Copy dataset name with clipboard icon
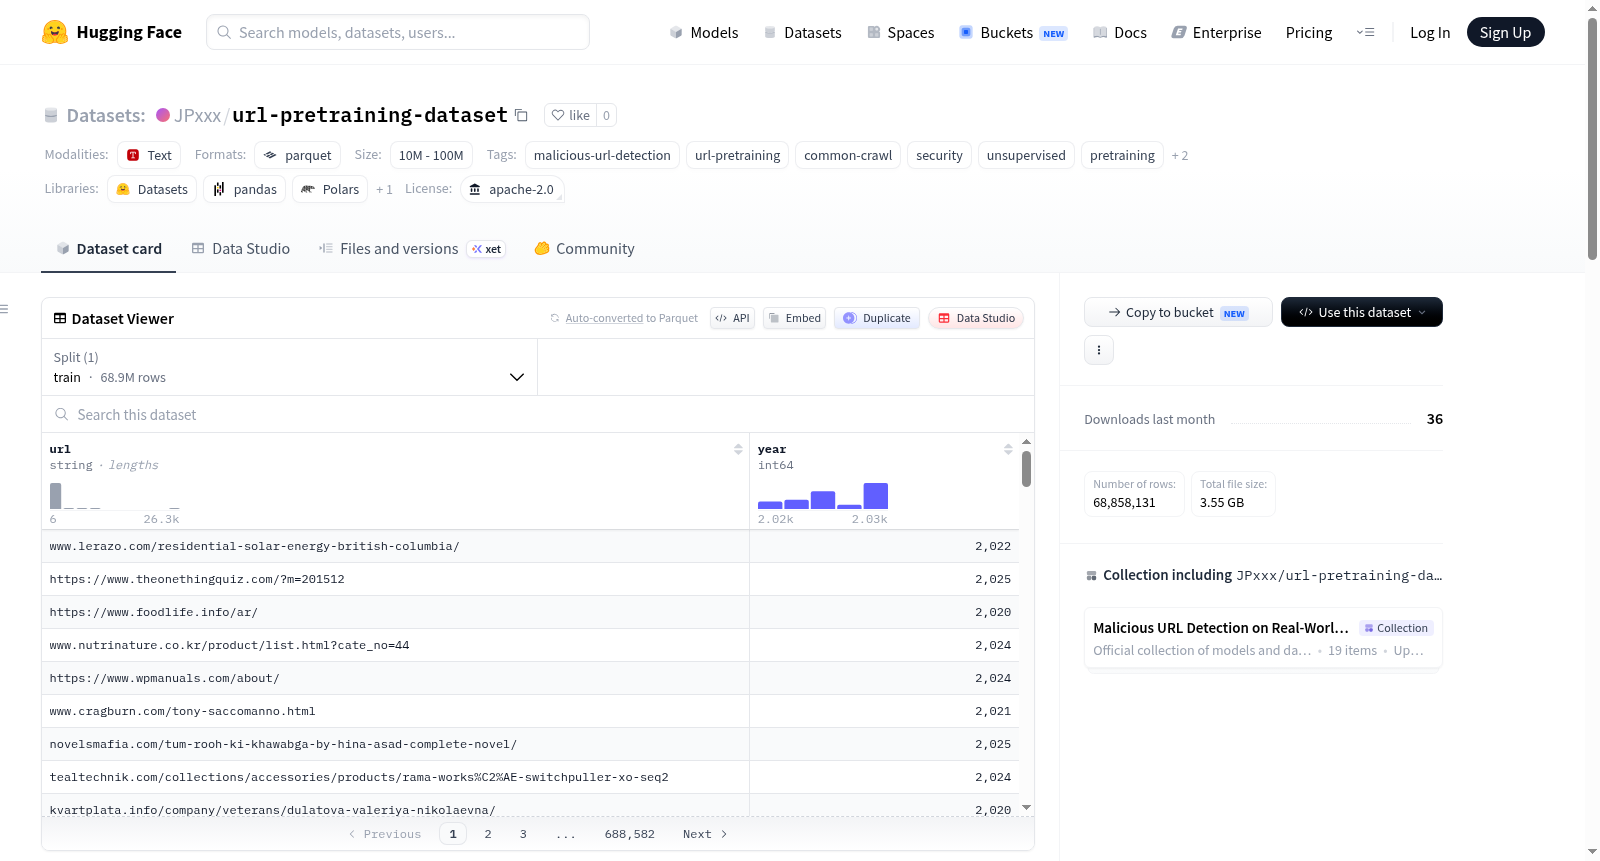This screenshot has width=1600, height=861. [x=521, y=115]
